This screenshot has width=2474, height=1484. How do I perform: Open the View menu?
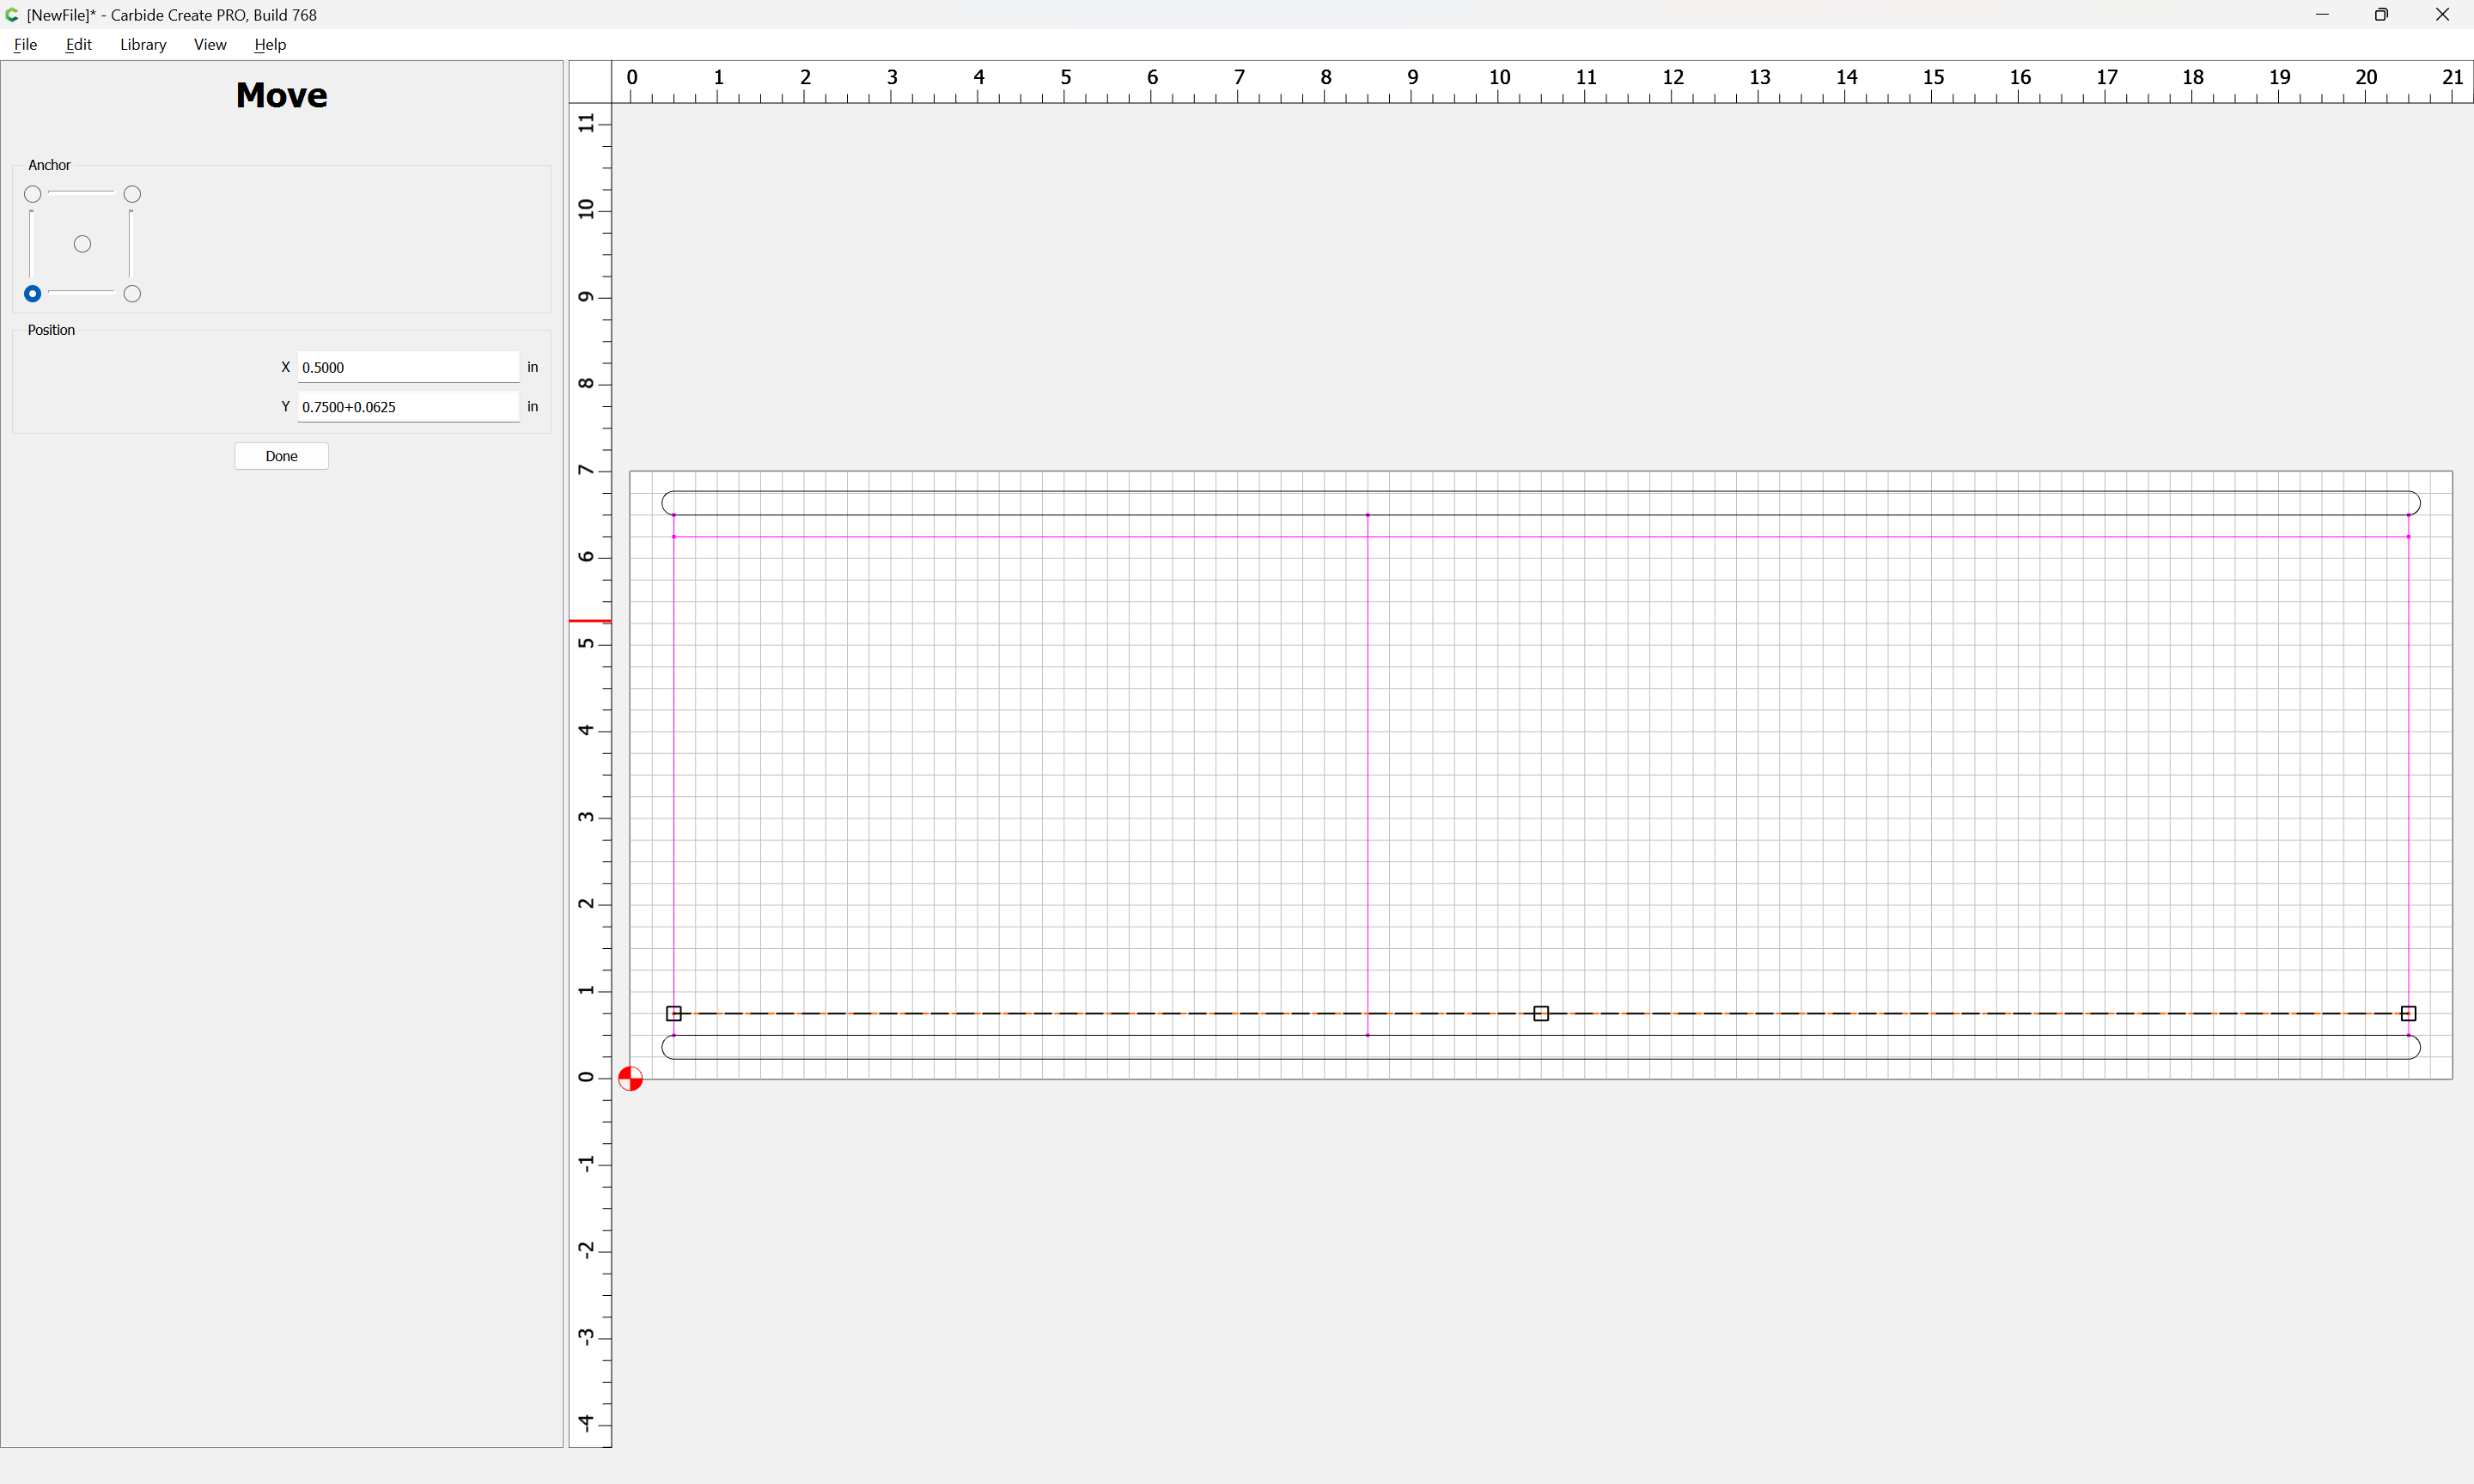click(210, 44)
